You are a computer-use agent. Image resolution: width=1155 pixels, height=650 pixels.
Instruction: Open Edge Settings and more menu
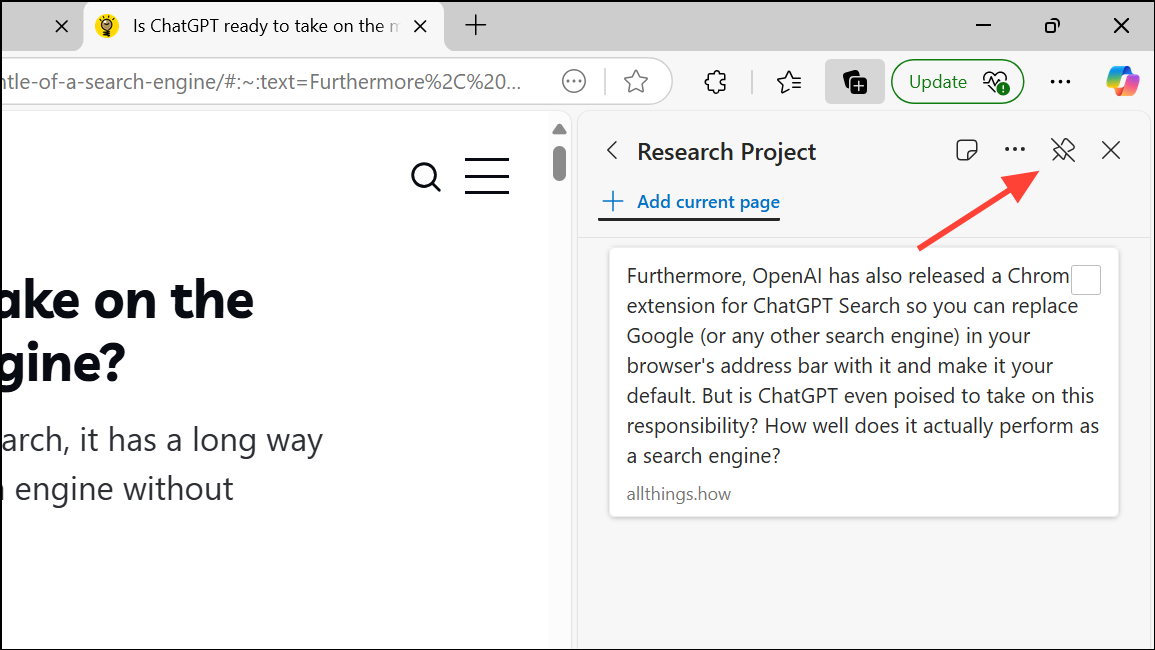1060,82
